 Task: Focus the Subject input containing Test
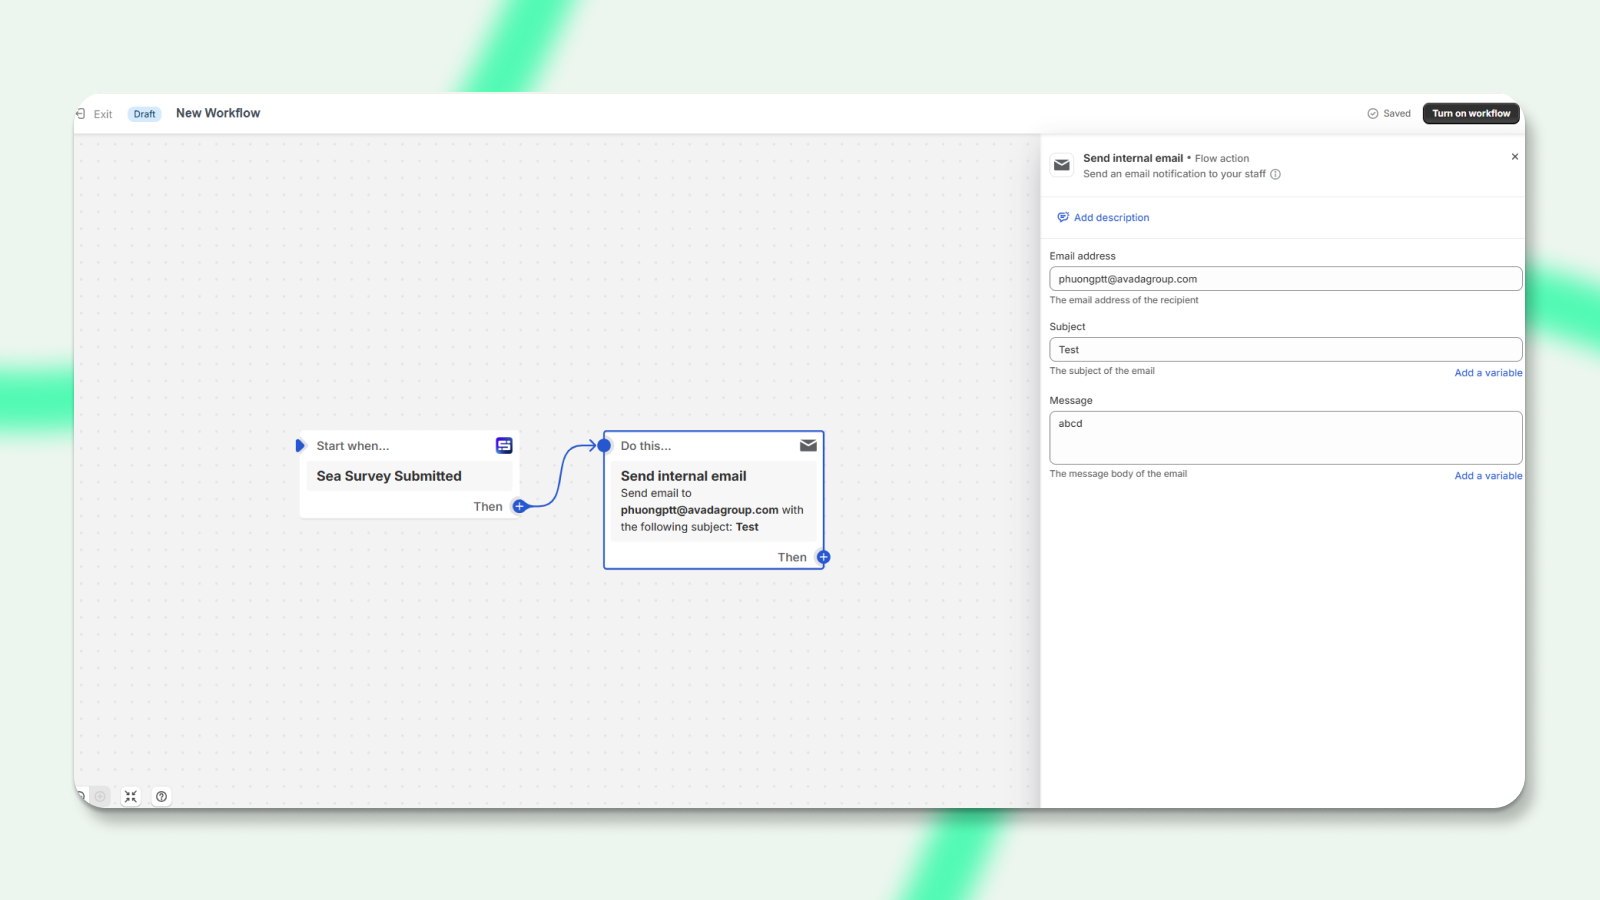1285,349
